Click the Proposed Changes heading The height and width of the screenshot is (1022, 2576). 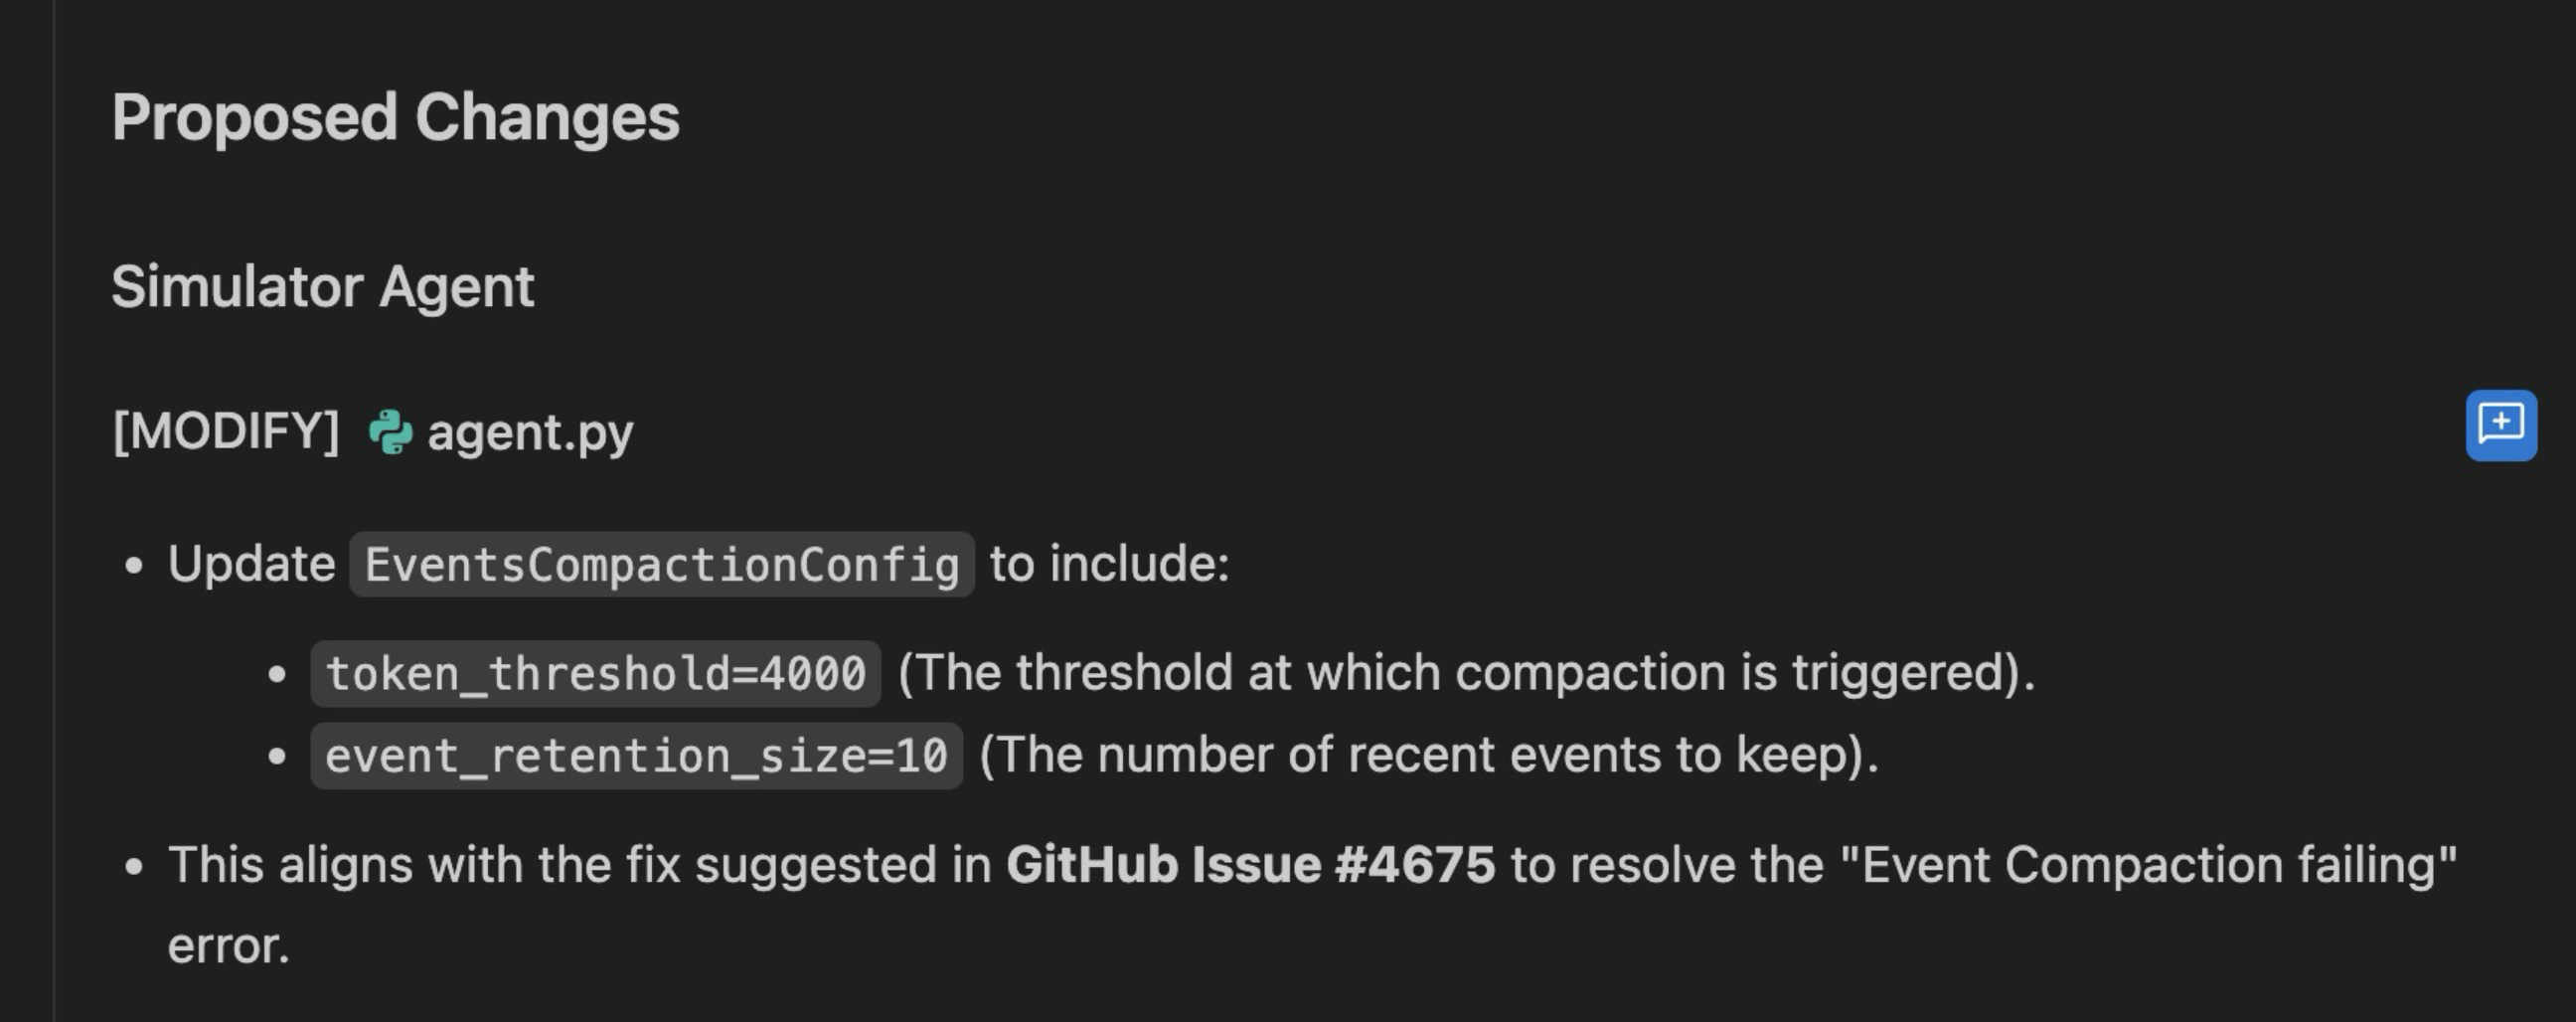pyautogui.click(x=395, y=118)
